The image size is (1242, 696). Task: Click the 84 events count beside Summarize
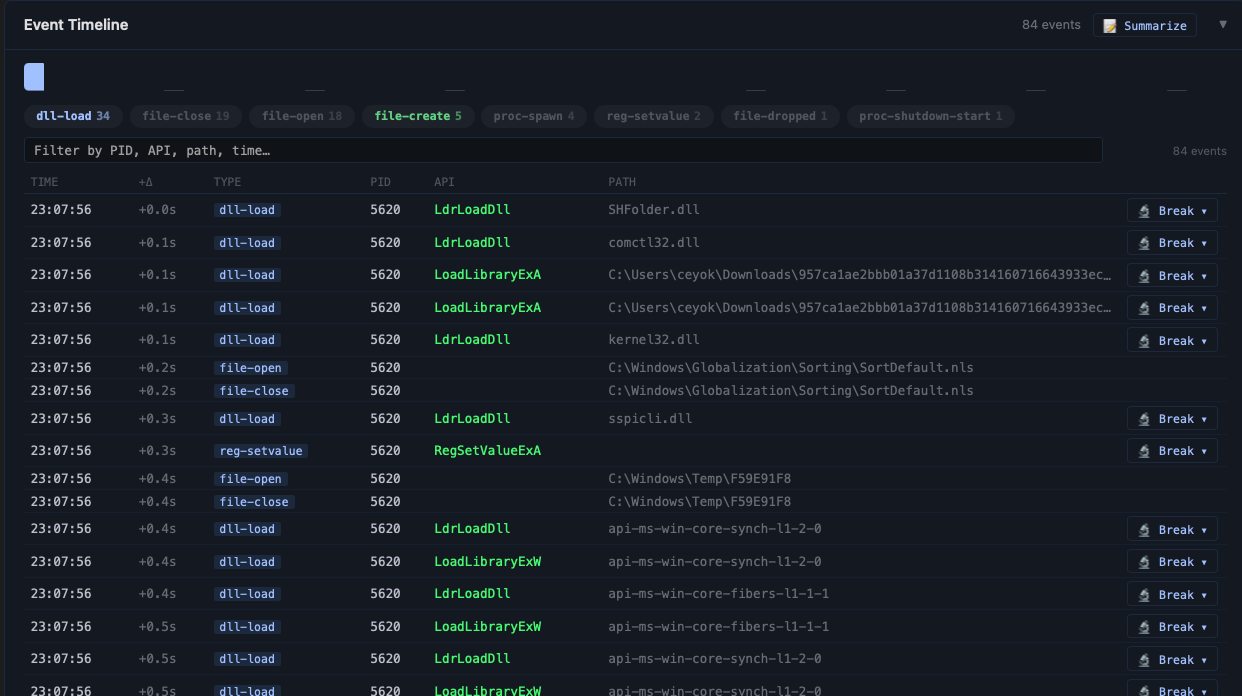[x=1051, y=25]
